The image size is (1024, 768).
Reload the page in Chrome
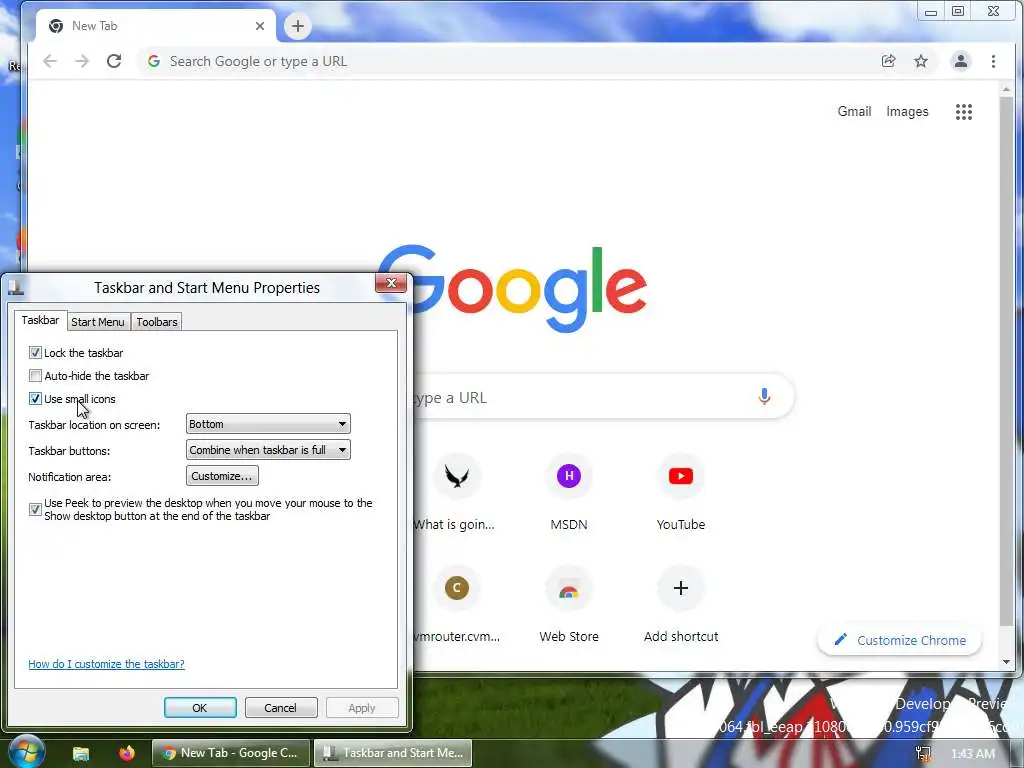pyautogui.click(x=114, y=61)
